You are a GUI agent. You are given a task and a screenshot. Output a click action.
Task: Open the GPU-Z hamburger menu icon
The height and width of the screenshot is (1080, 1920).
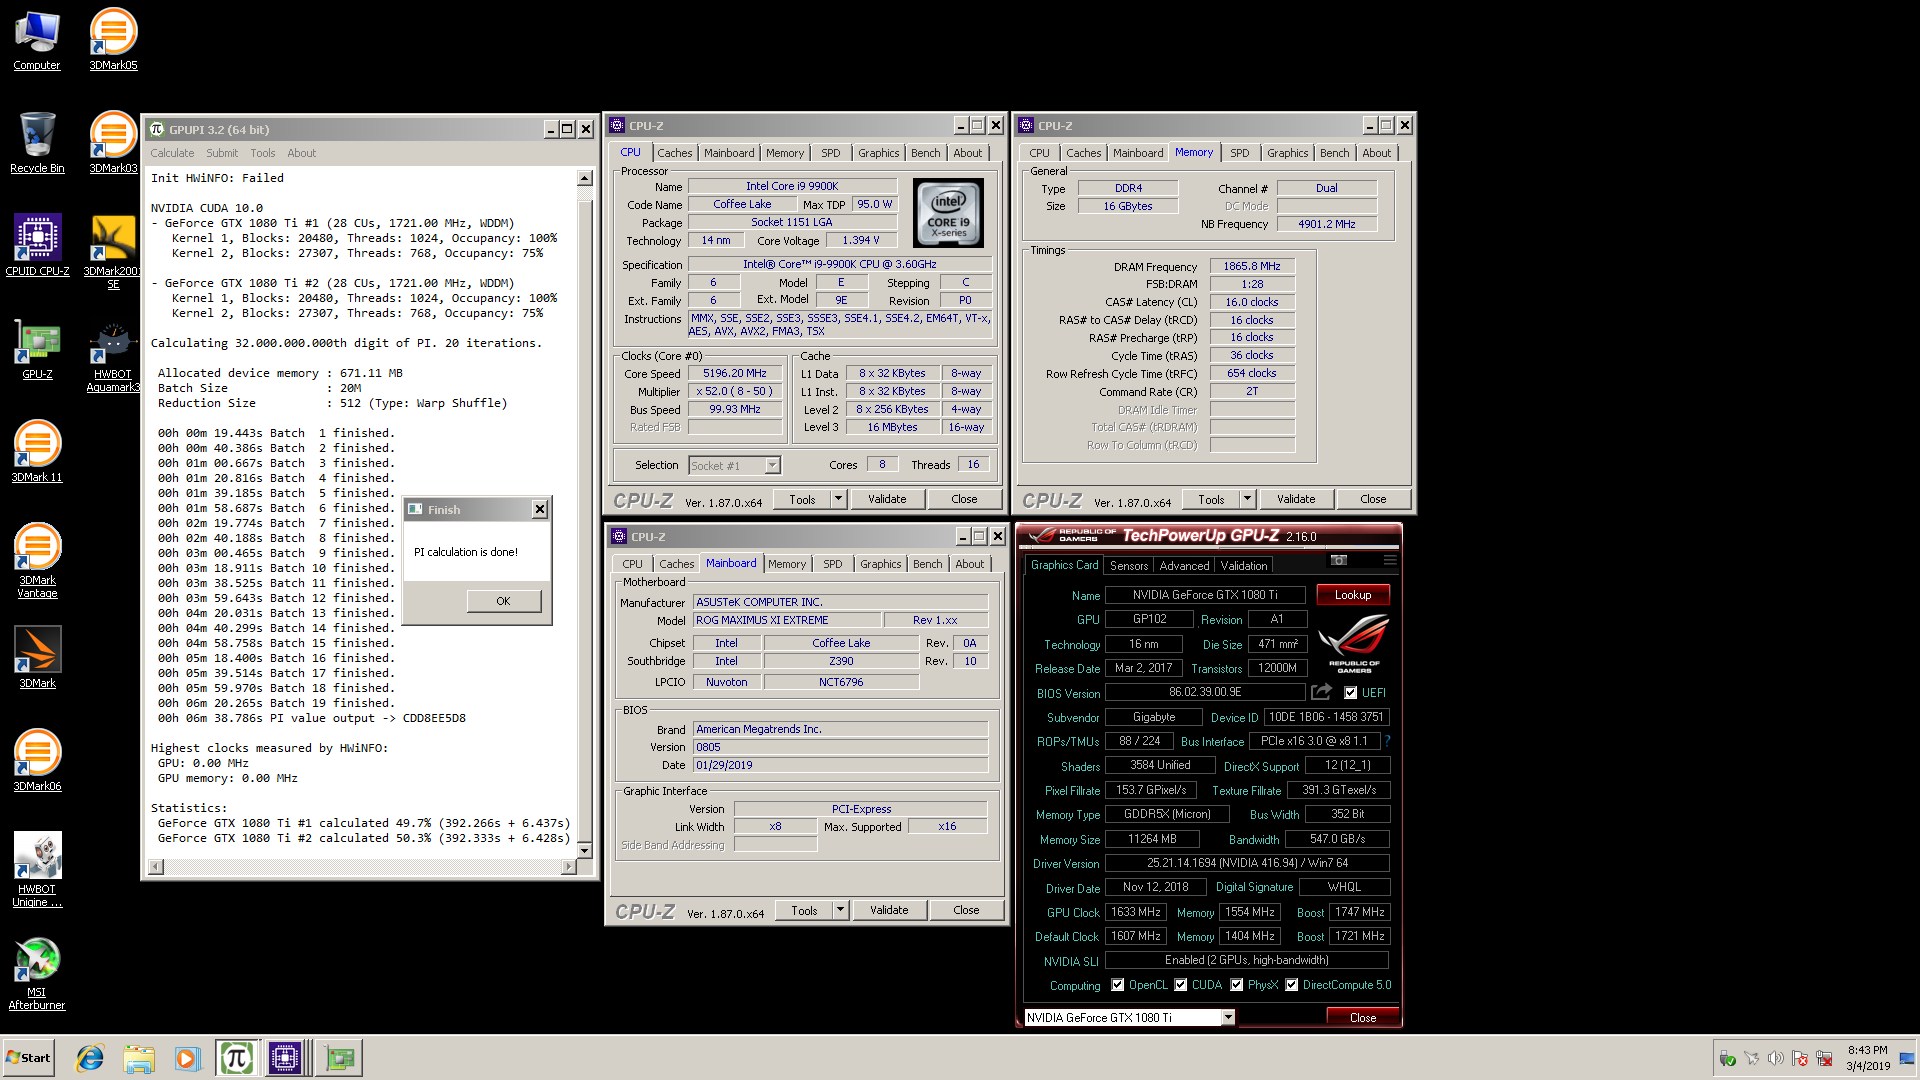coord(1389,560)
